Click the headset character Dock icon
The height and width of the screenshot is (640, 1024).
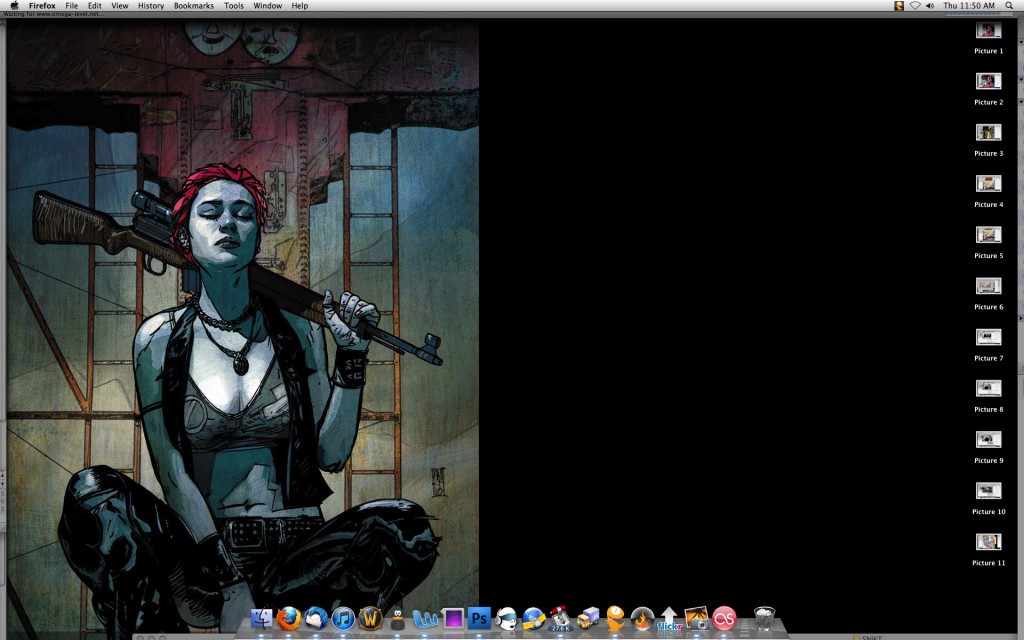(x=507, y=618)
